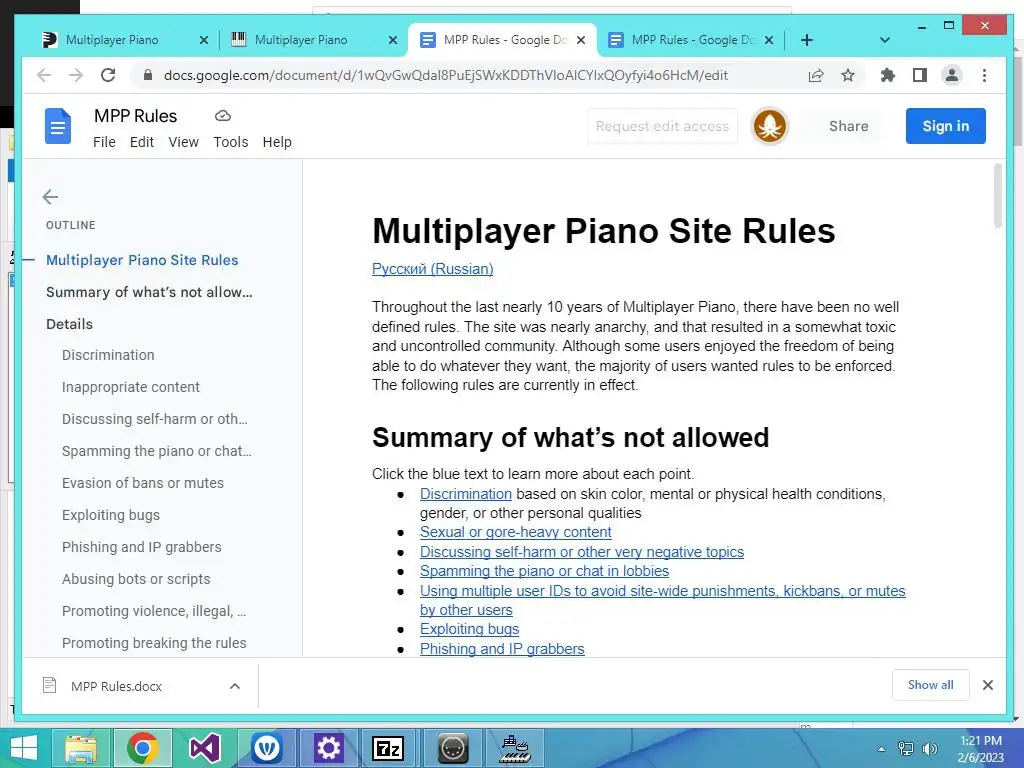Close the downloads bar
The image size is (1024, 768).
click(988, 685)
